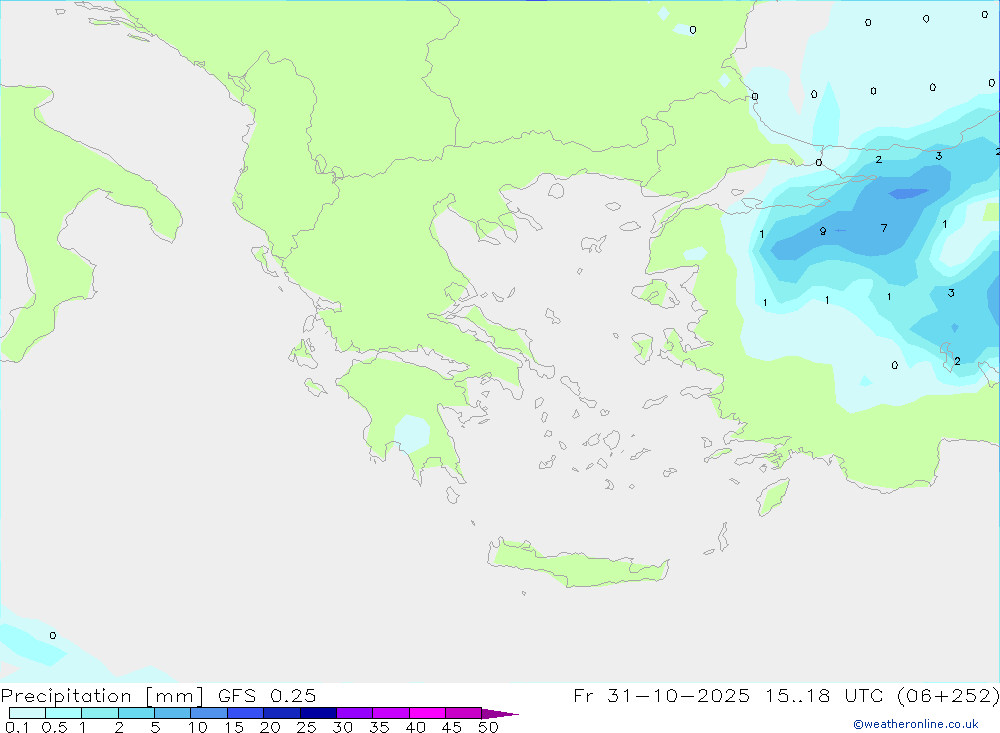Click the legend label '25'

click(306, 727)
